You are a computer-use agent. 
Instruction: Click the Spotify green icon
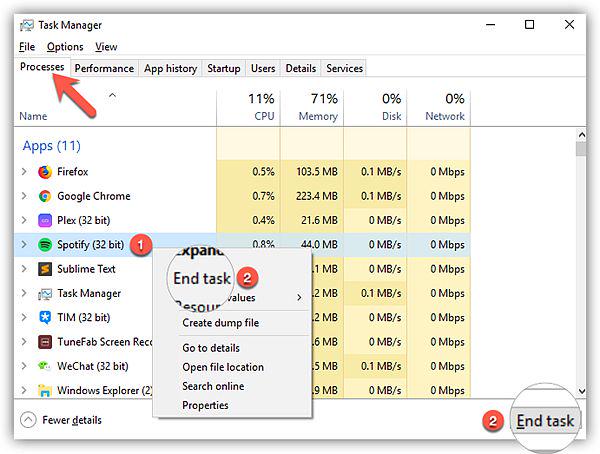[45, 245]
